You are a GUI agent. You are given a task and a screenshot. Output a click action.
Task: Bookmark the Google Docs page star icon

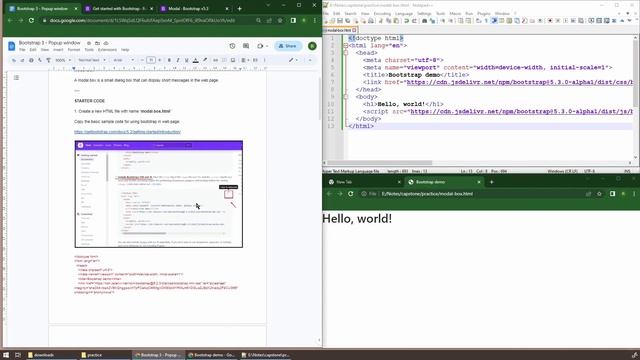click(x=280, y=20)
